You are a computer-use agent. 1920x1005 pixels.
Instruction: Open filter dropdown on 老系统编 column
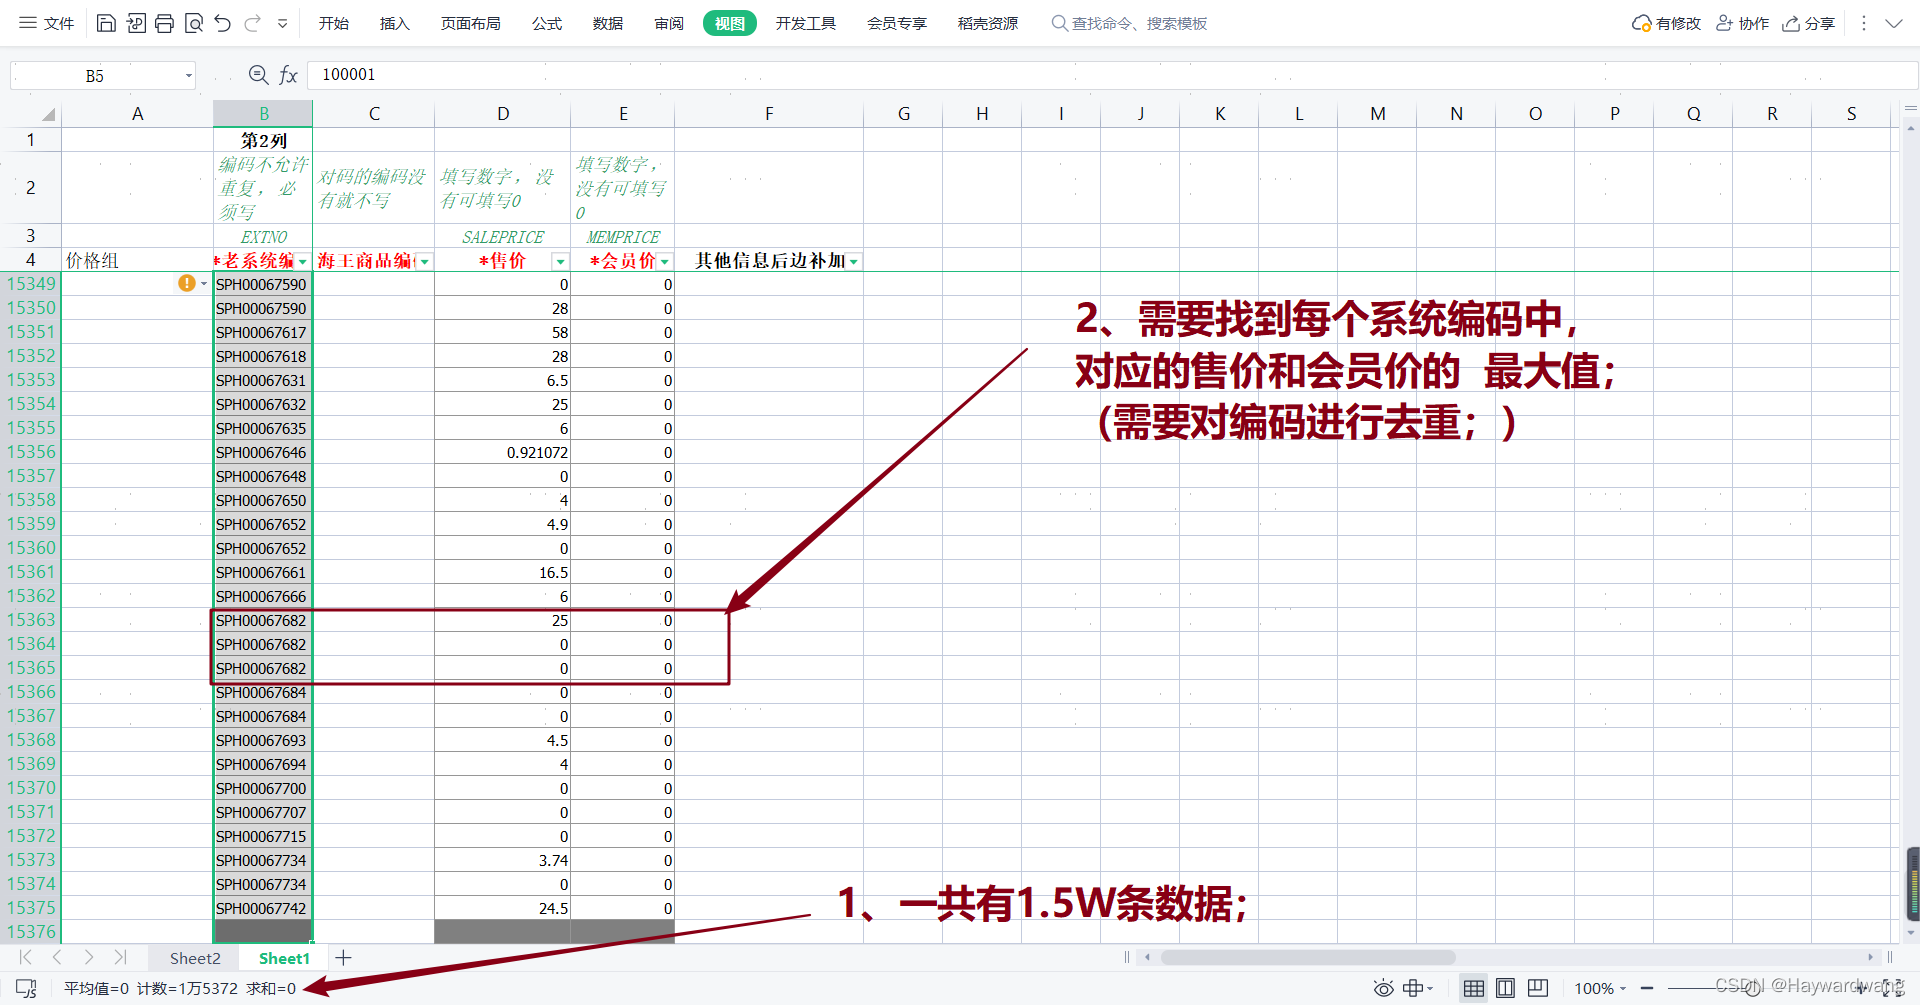pyautogui.click(x=302, y=262)
